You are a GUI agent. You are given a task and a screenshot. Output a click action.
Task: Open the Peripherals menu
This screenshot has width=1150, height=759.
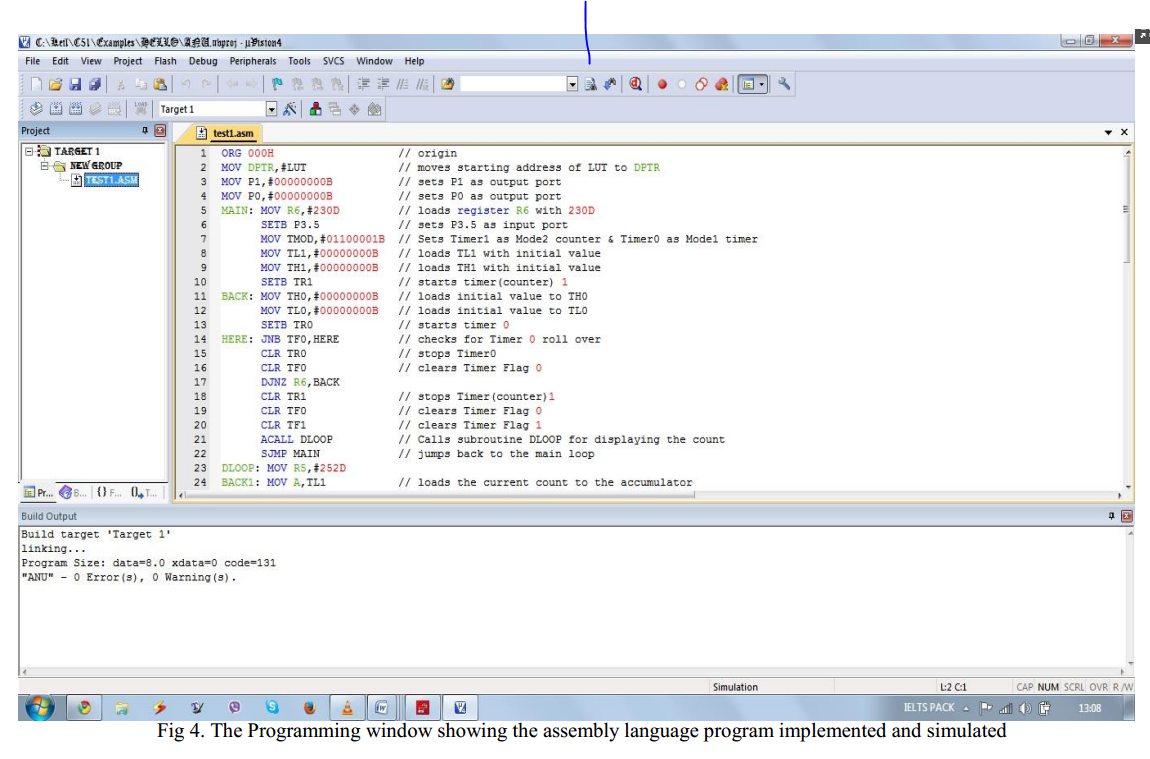click(254, 61)
